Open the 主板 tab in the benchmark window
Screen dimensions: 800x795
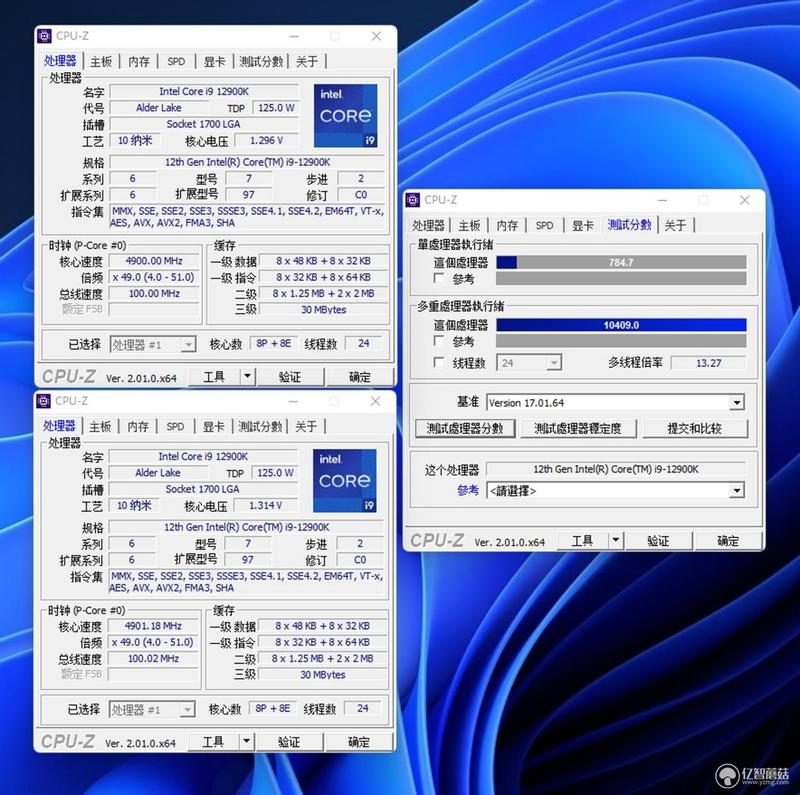tap(469, 226)
